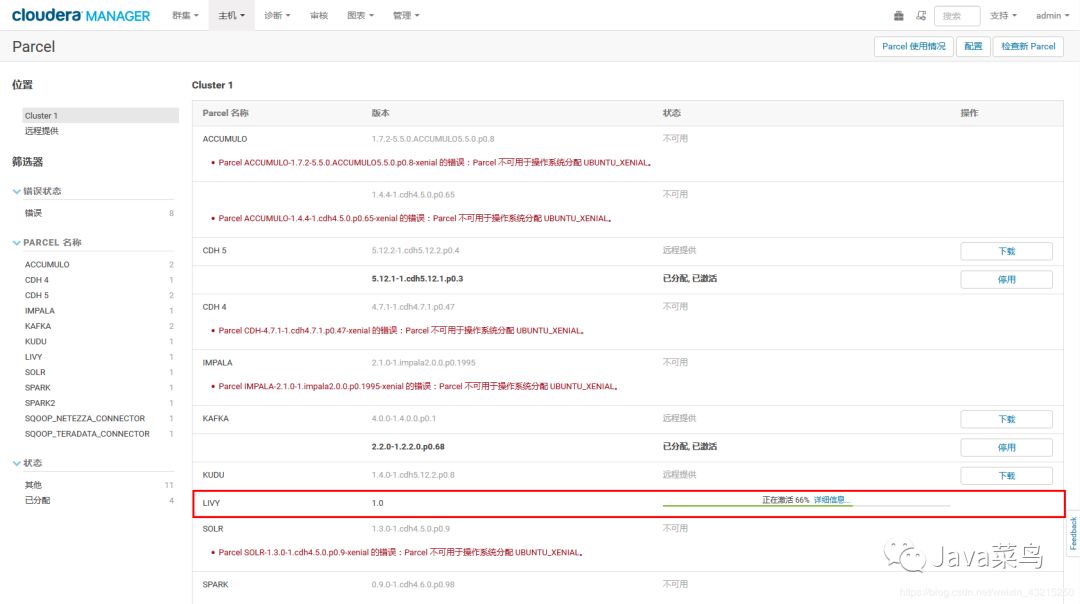Filter parcels by ACCUMULO
Image resolution: width=1080 pixels, height=604 pixels.
coord(47,264)
